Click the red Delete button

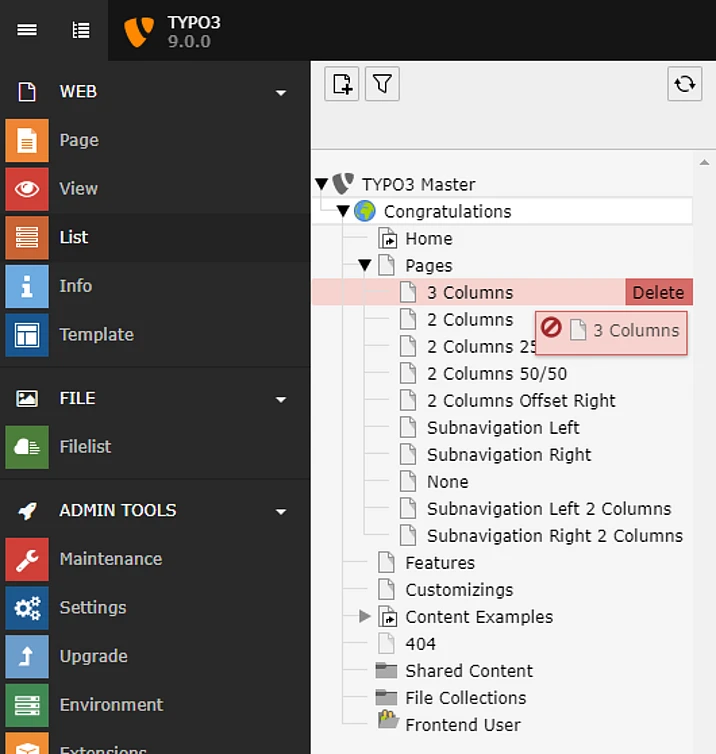point(659,292)
